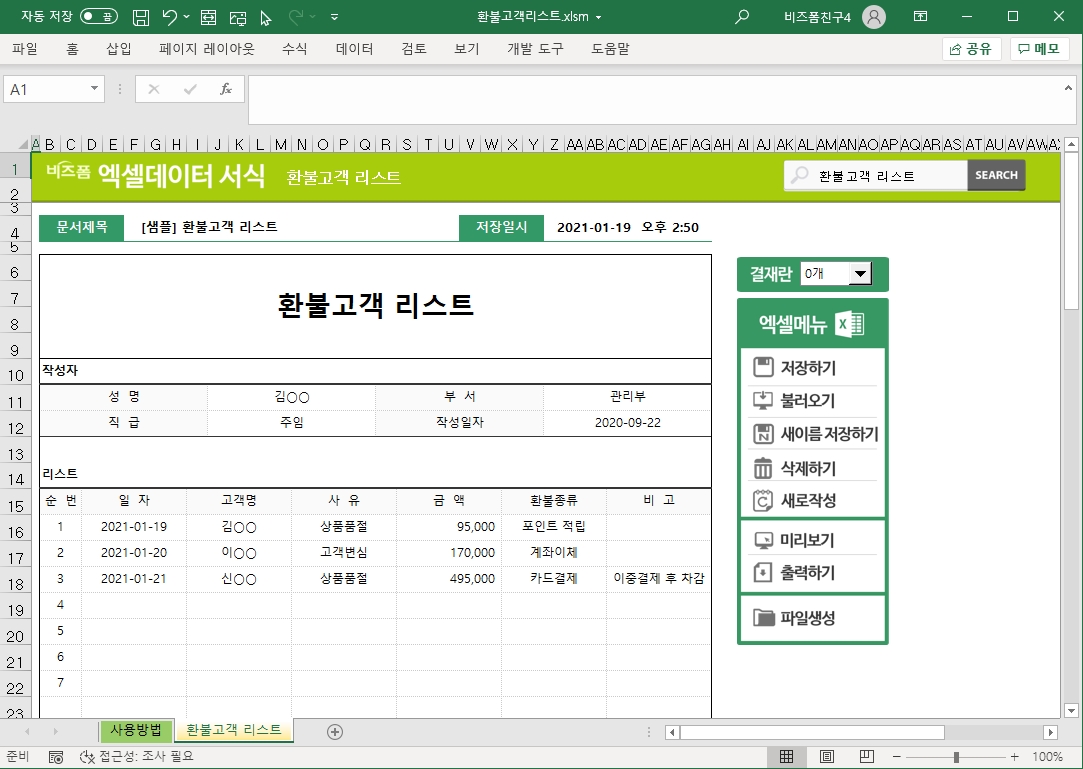This screenshot has height=769, width=1083.
Task: Click the title bar search magnifier icon
Action: [742, 17]
